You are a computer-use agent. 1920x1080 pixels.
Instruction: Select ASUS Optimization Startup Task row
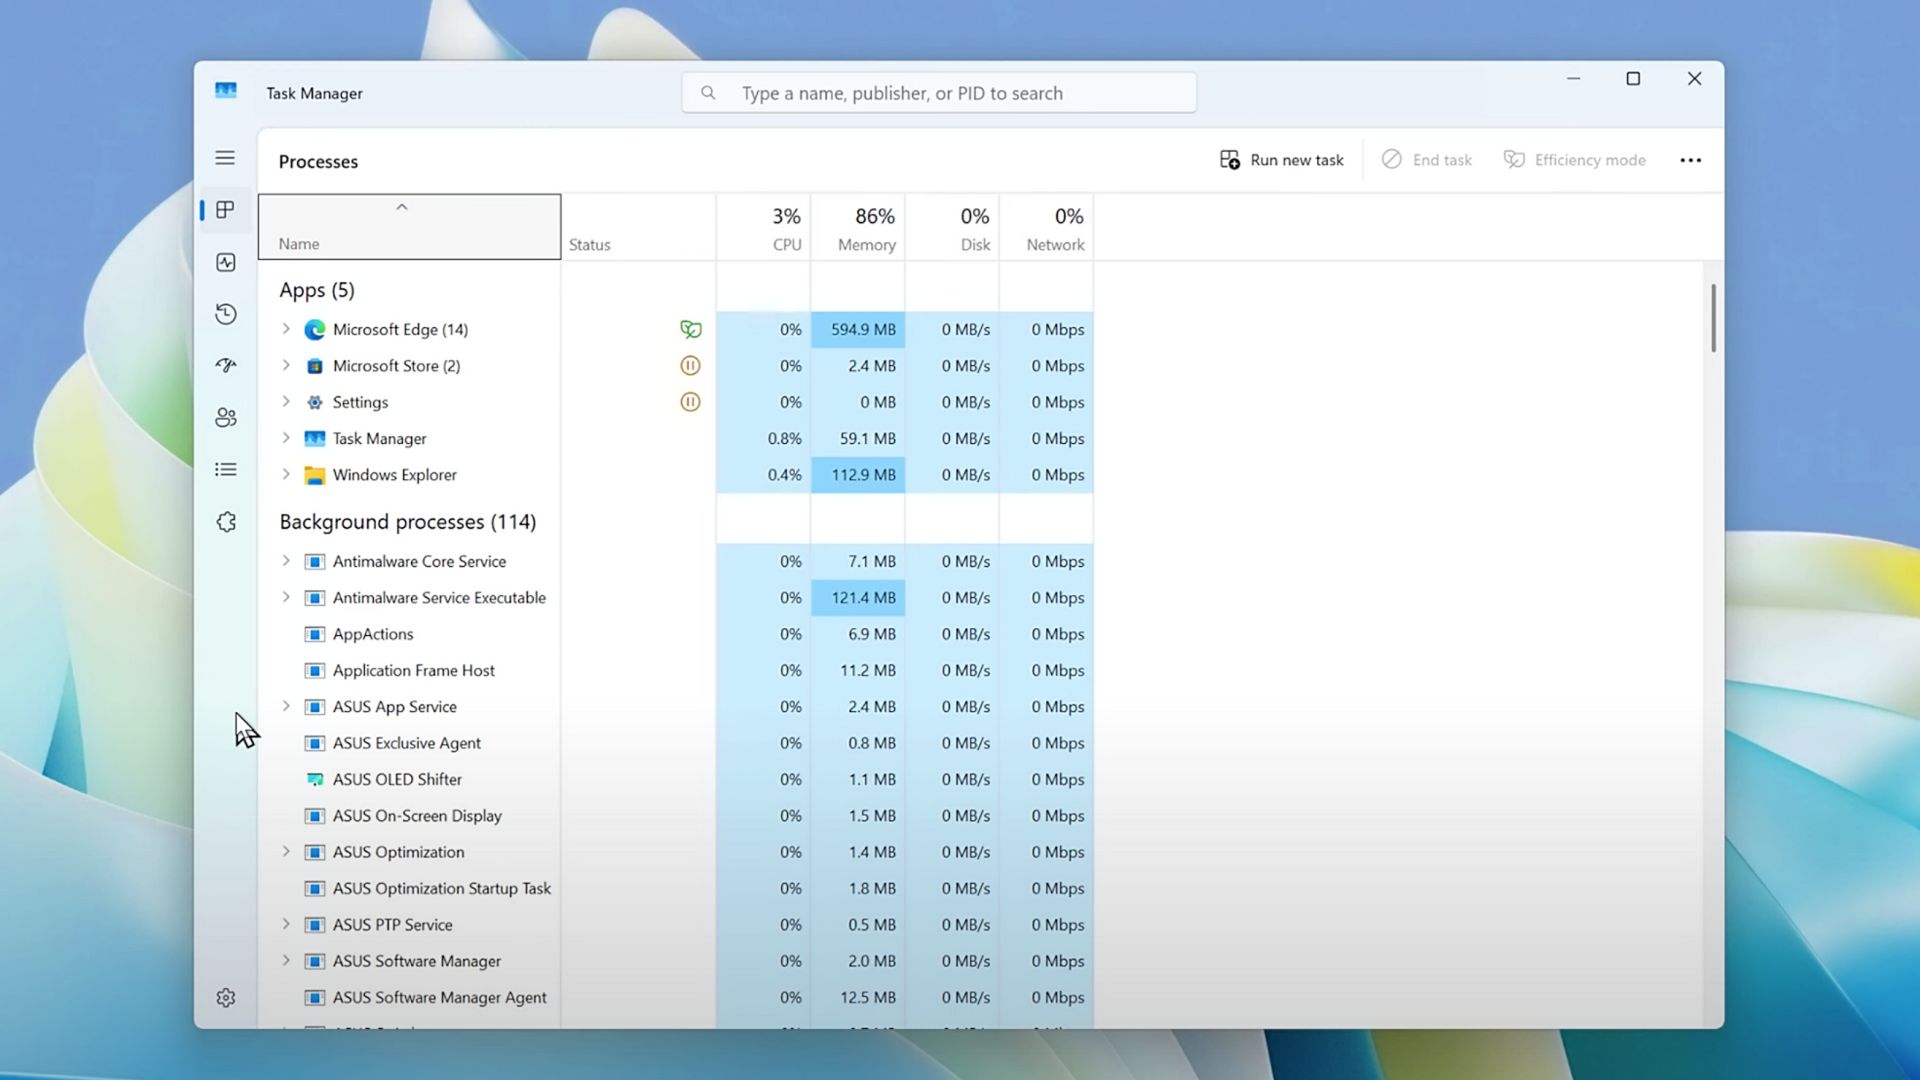(675, 888)
